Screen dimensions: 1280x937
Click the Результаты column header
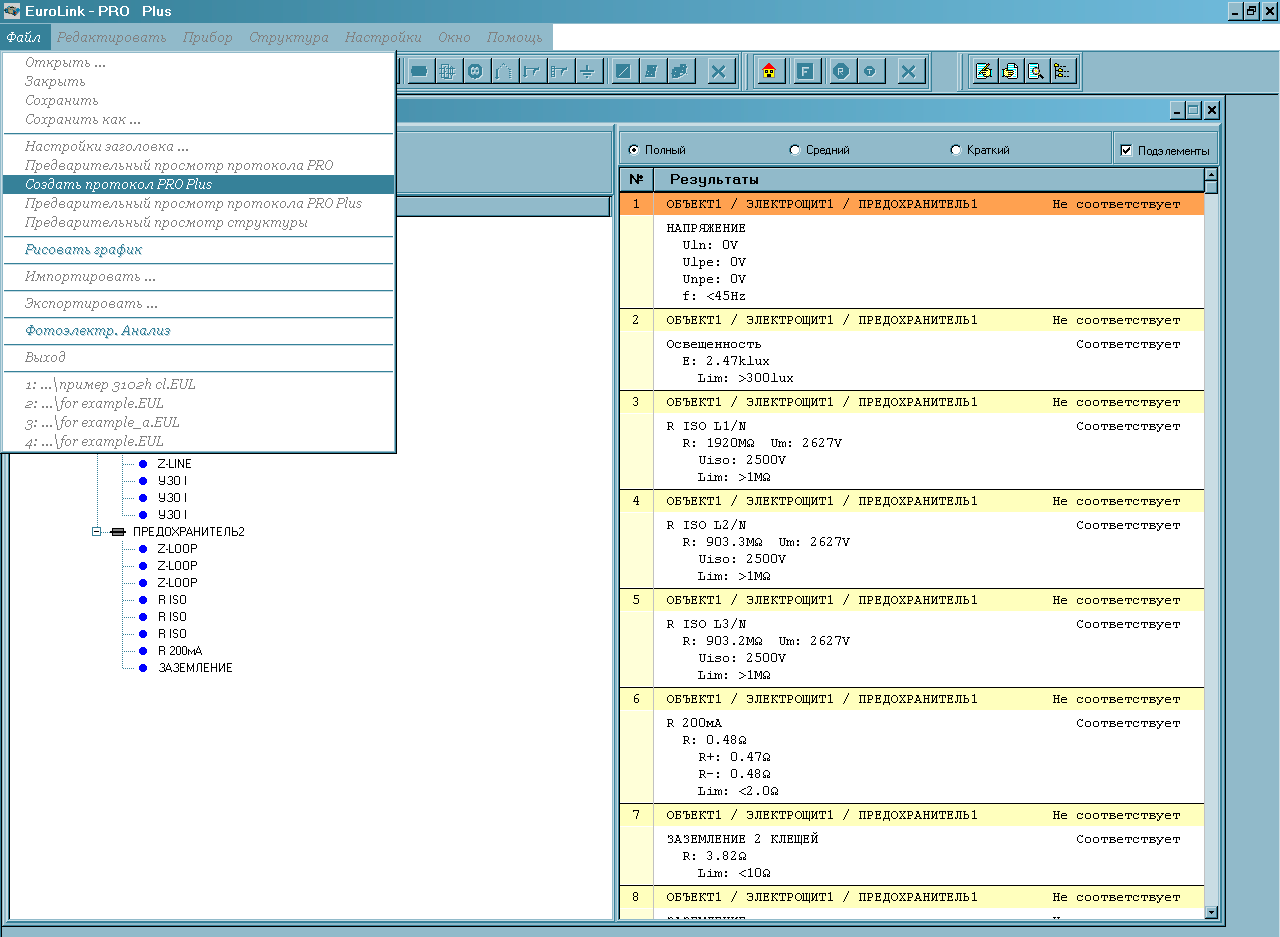928,179
